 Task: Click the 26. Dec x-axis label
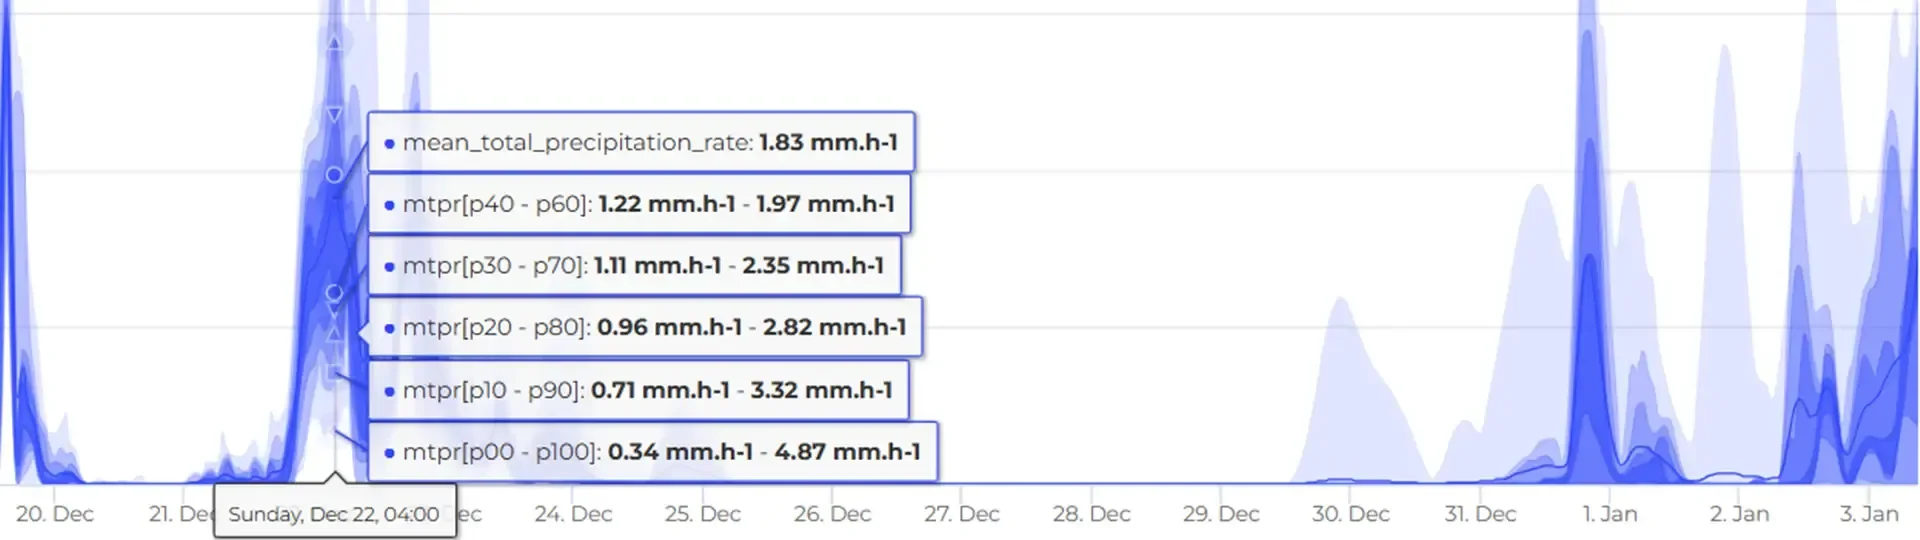tap(832, 514)
